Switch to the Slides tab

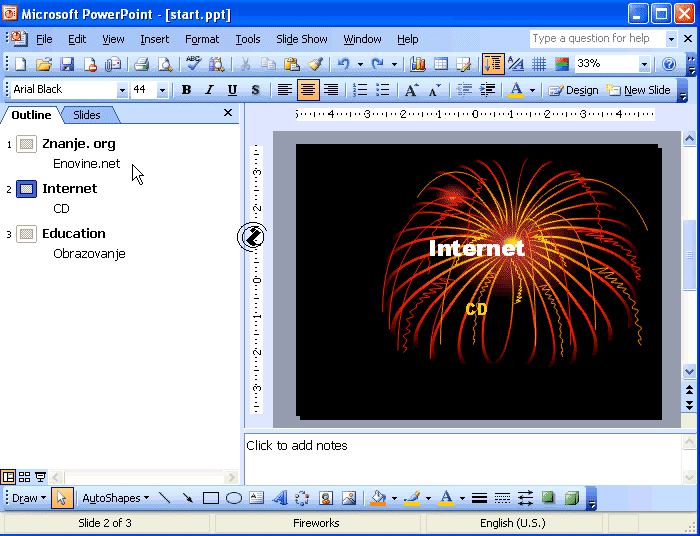pyautogui.click(x=87, y=115)
